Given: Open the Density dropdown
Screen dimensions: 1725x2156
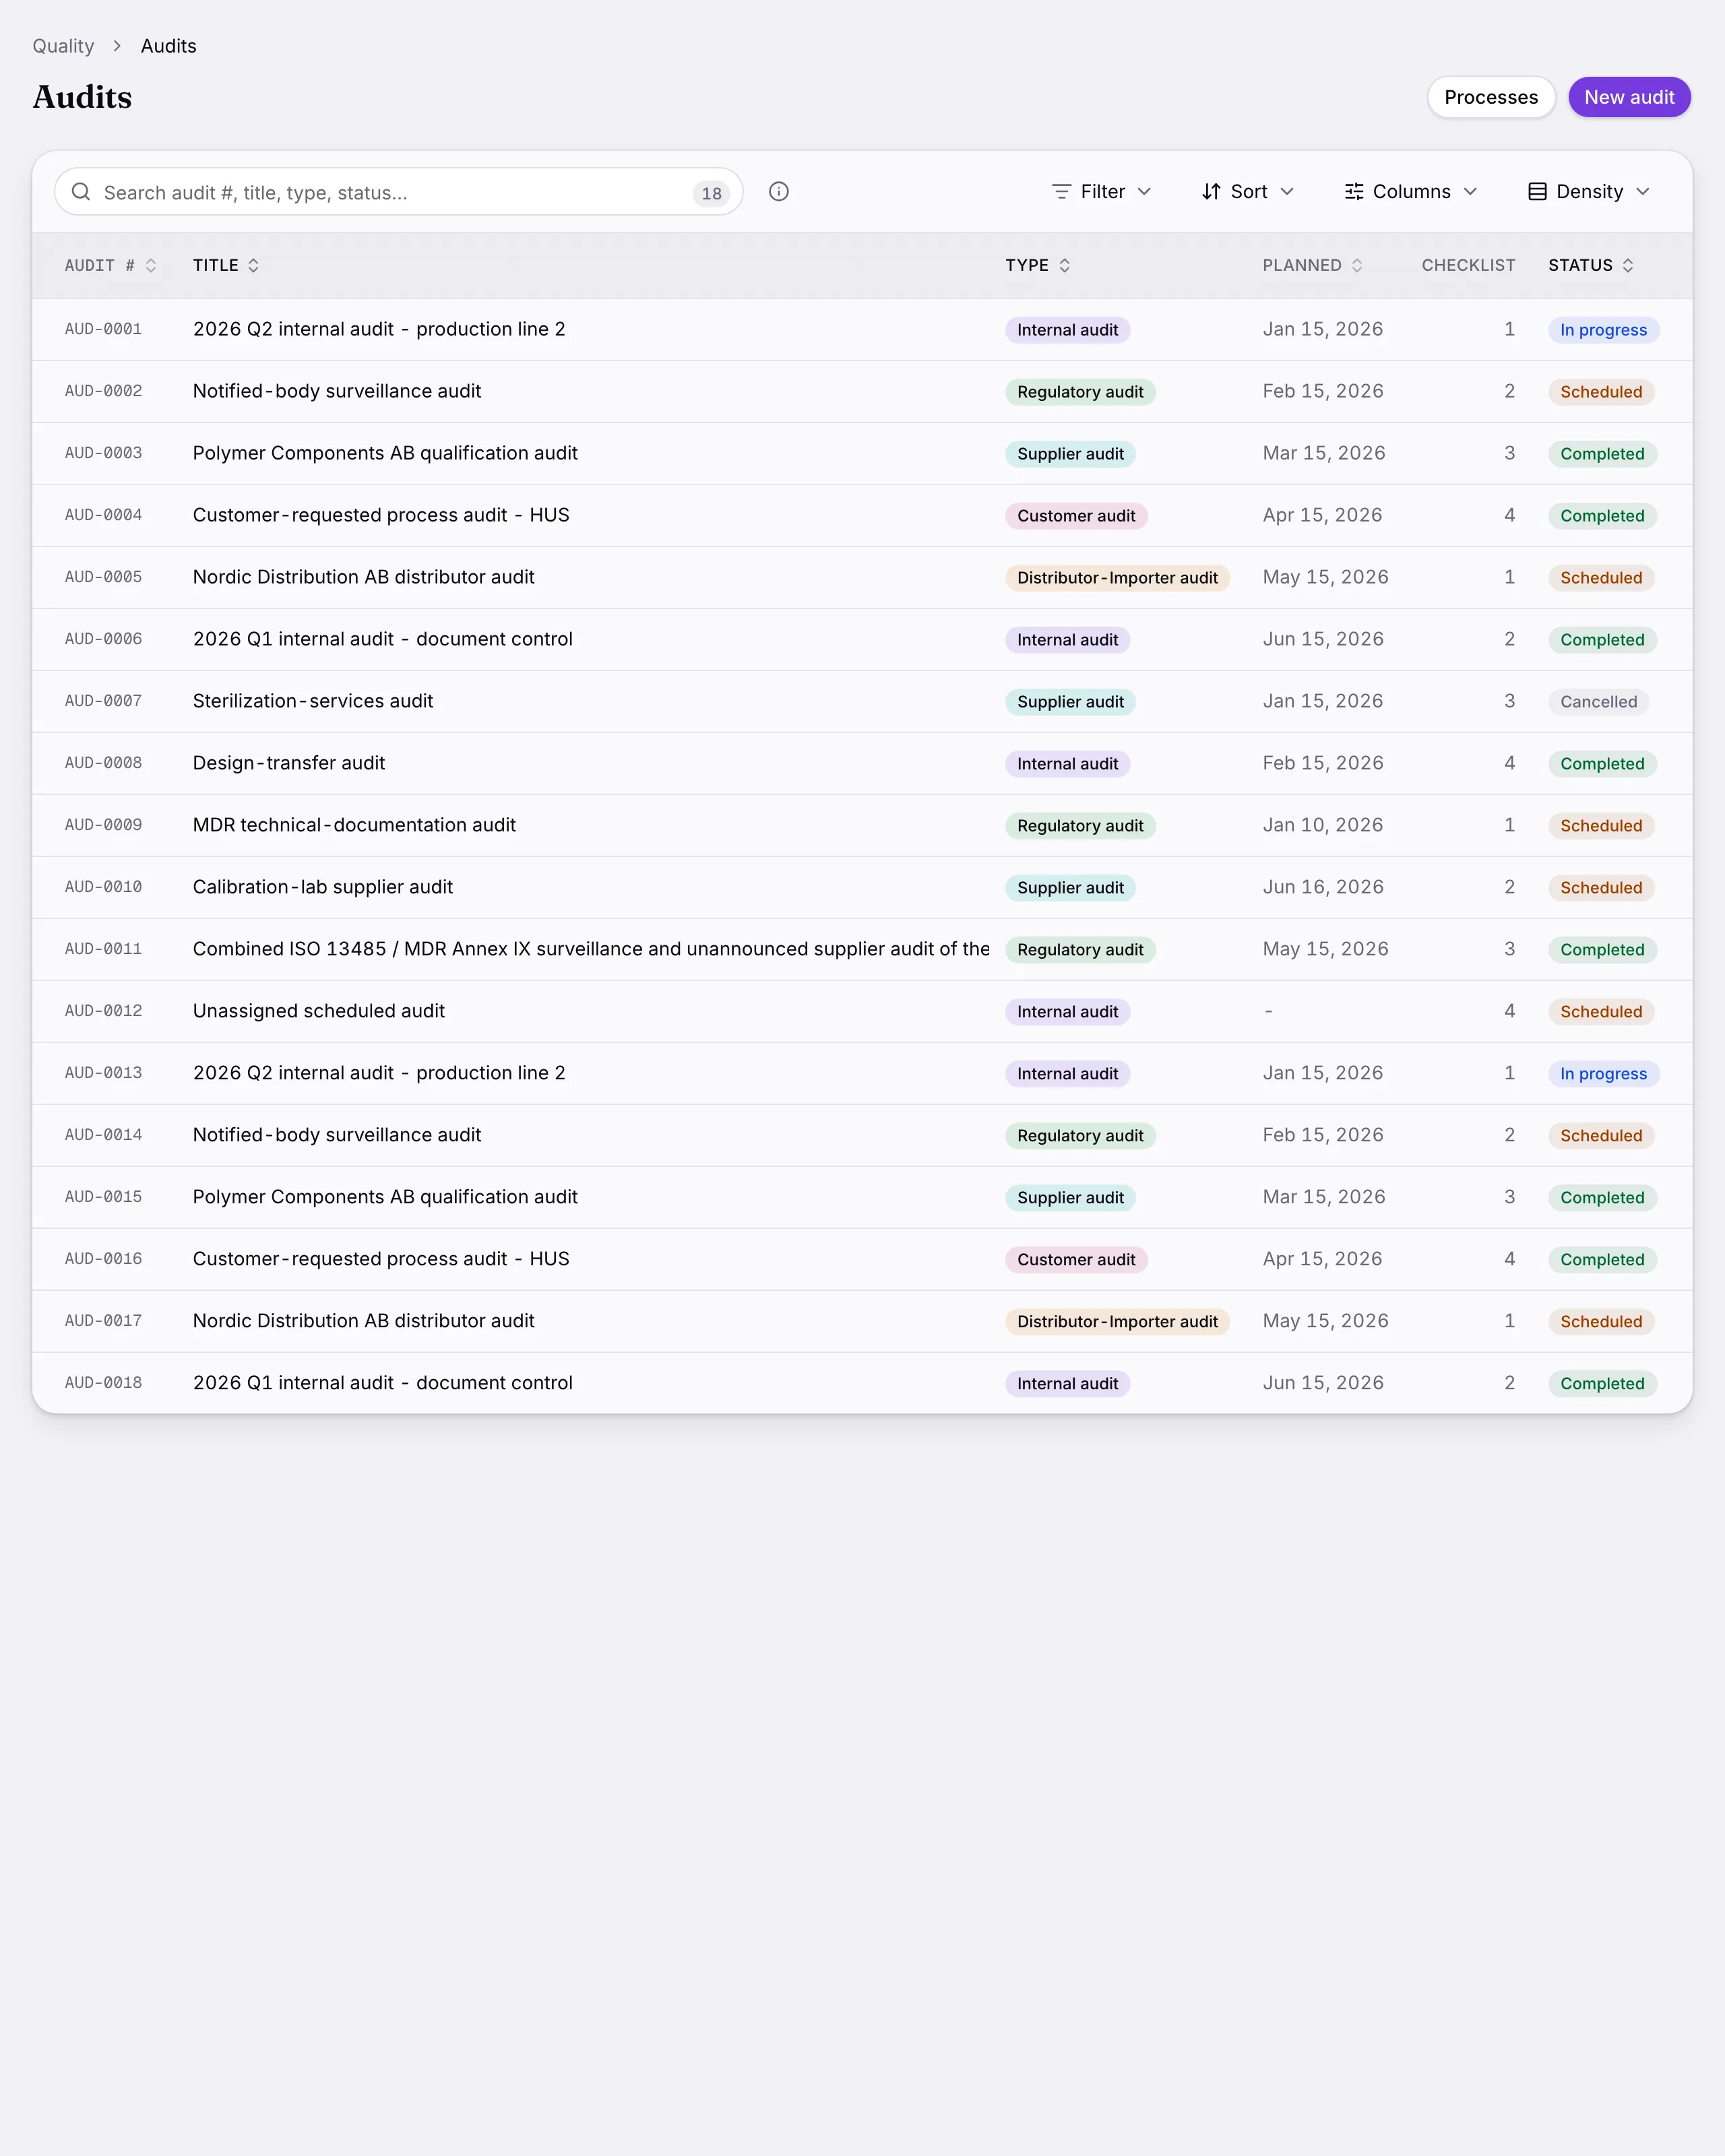Looking at the screenshot, I should pos(1589,191).
